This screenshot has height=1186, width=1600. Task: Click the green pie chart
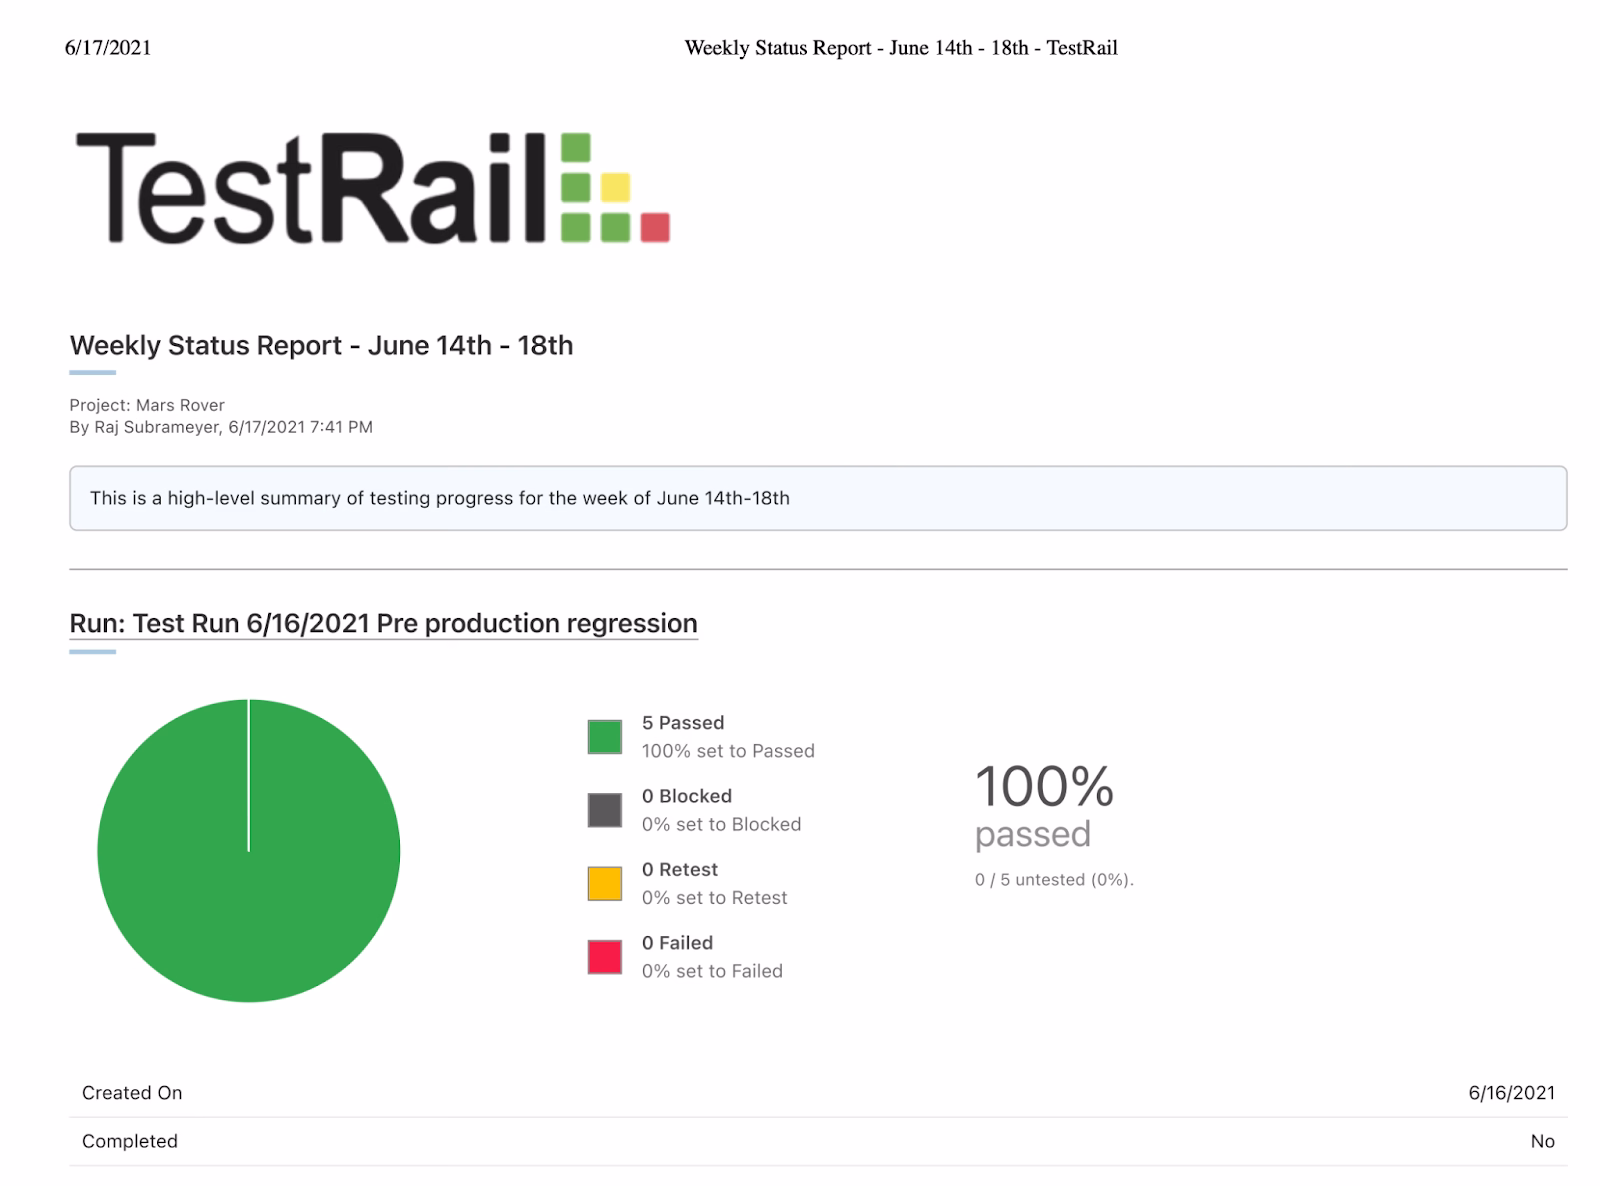249,851
